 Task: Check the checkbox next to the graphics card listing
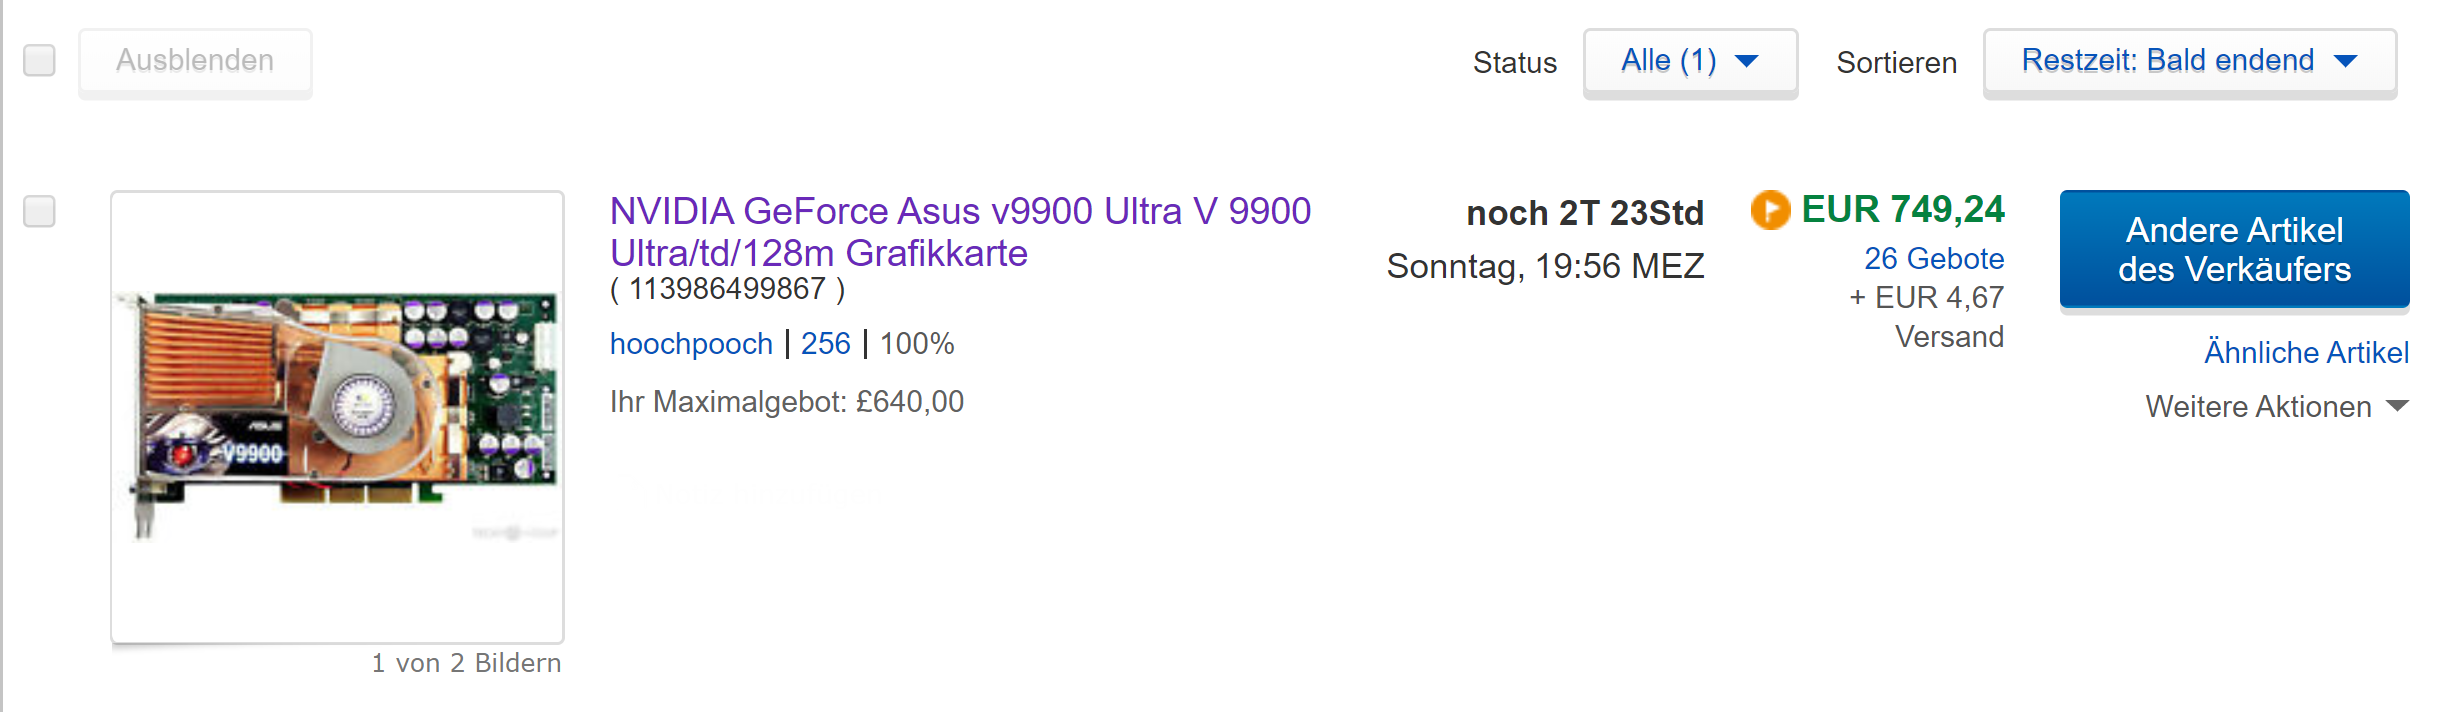pyautogui.click(x=39, y=211)
